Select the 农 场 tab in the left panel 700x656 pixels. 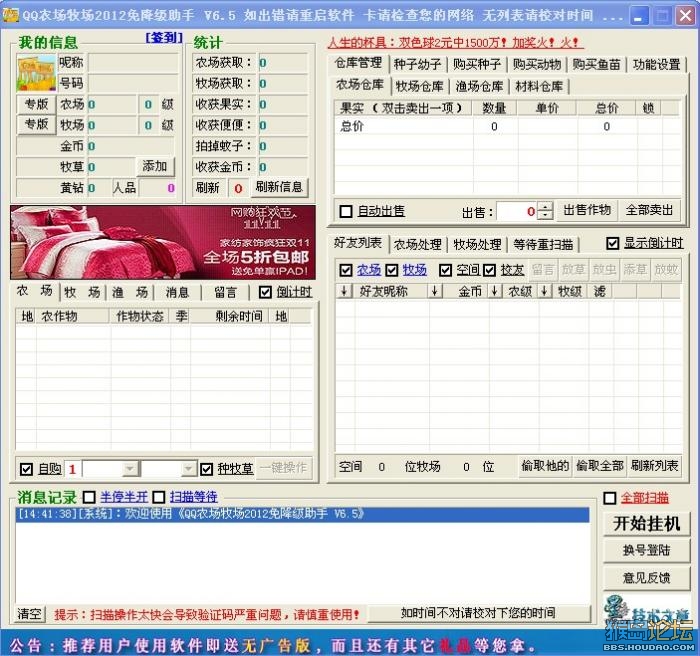point(34,291)
